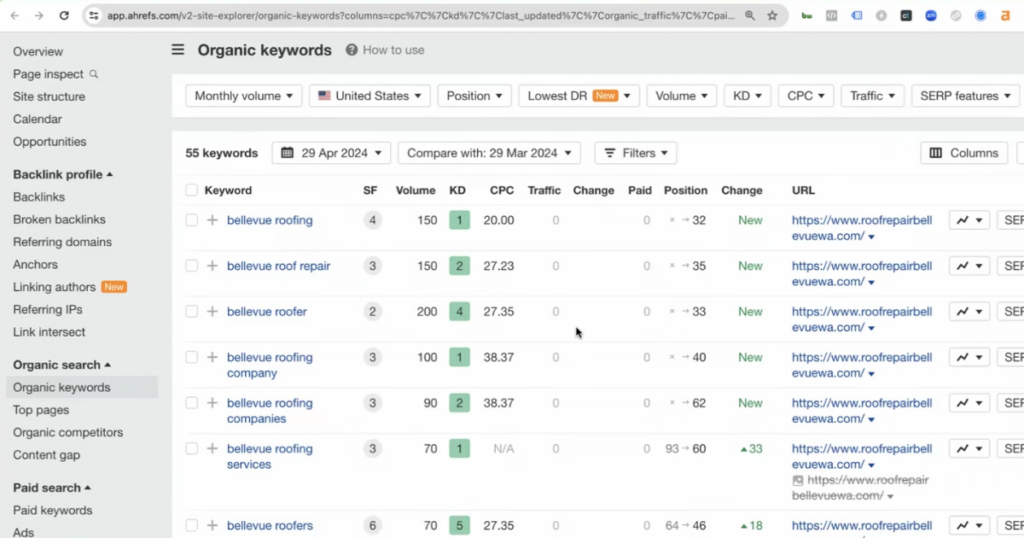Open the Traffic filter dropdown

click(x=872, y=96)
